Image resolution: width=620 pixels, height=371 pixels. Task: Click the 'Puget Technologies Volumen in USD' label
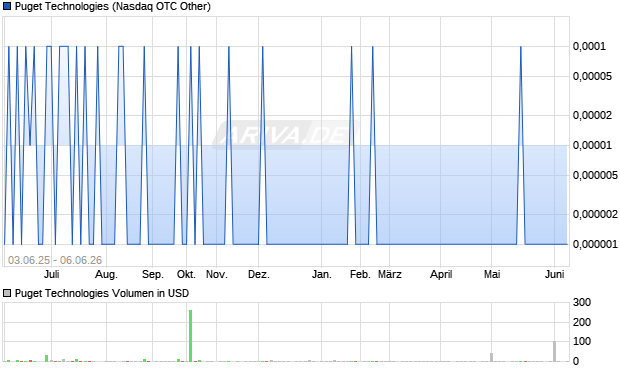pos(102,293)
